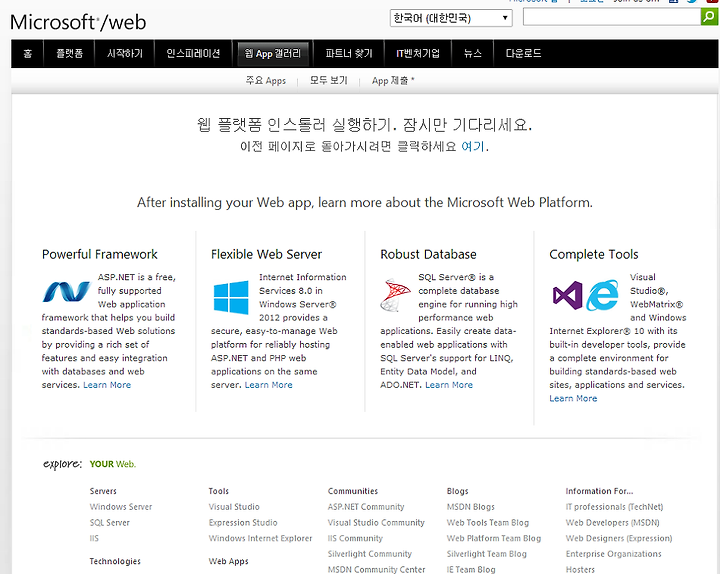Screen dimensions: 720x574
Task: Open the 인스피레이션 menu item
Action: click(193, 54)
